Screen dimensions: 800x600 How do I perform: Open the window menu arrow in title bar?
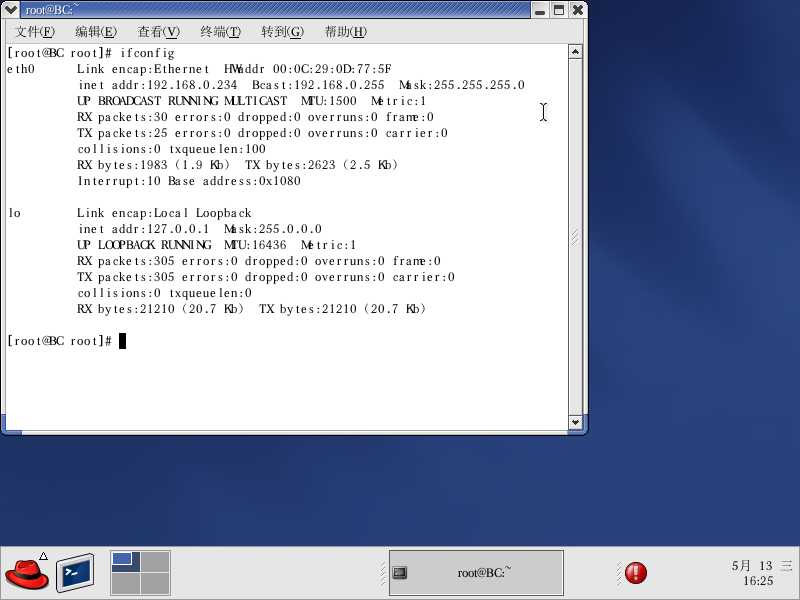coord(10,9)
